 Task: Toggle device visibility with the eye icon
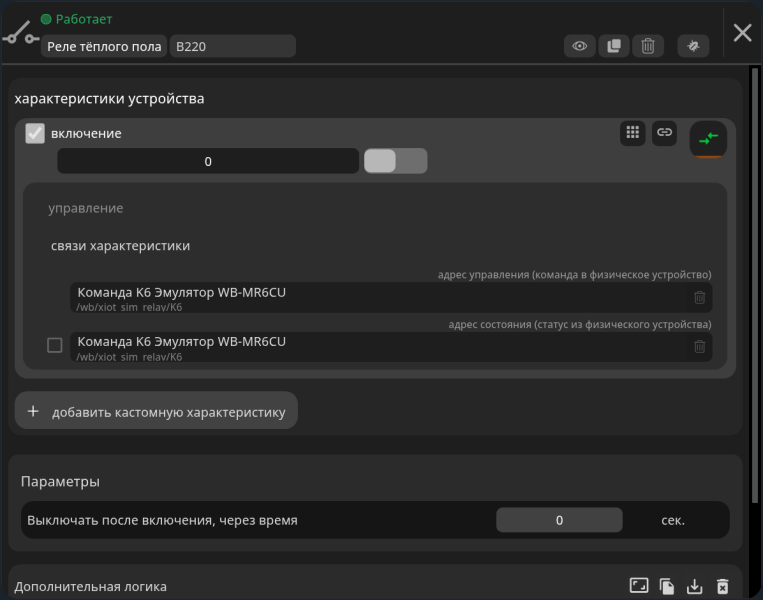tap(579, 46)
